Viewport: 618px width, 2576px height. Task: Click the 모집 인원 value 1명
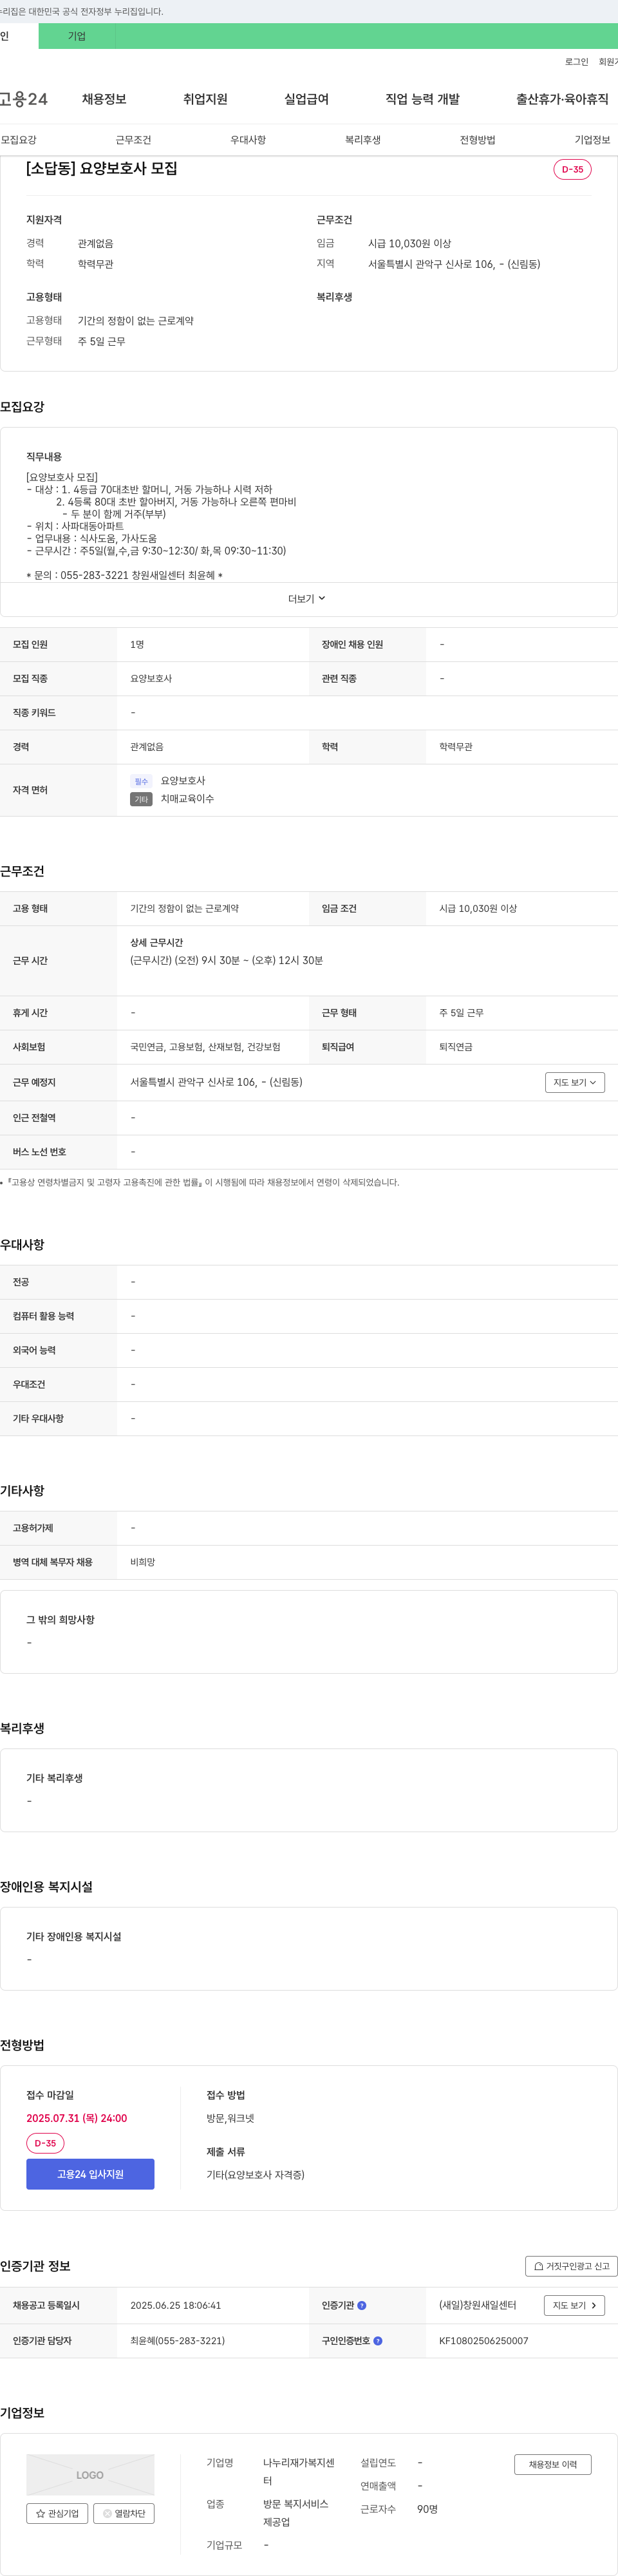click(137, 645)
